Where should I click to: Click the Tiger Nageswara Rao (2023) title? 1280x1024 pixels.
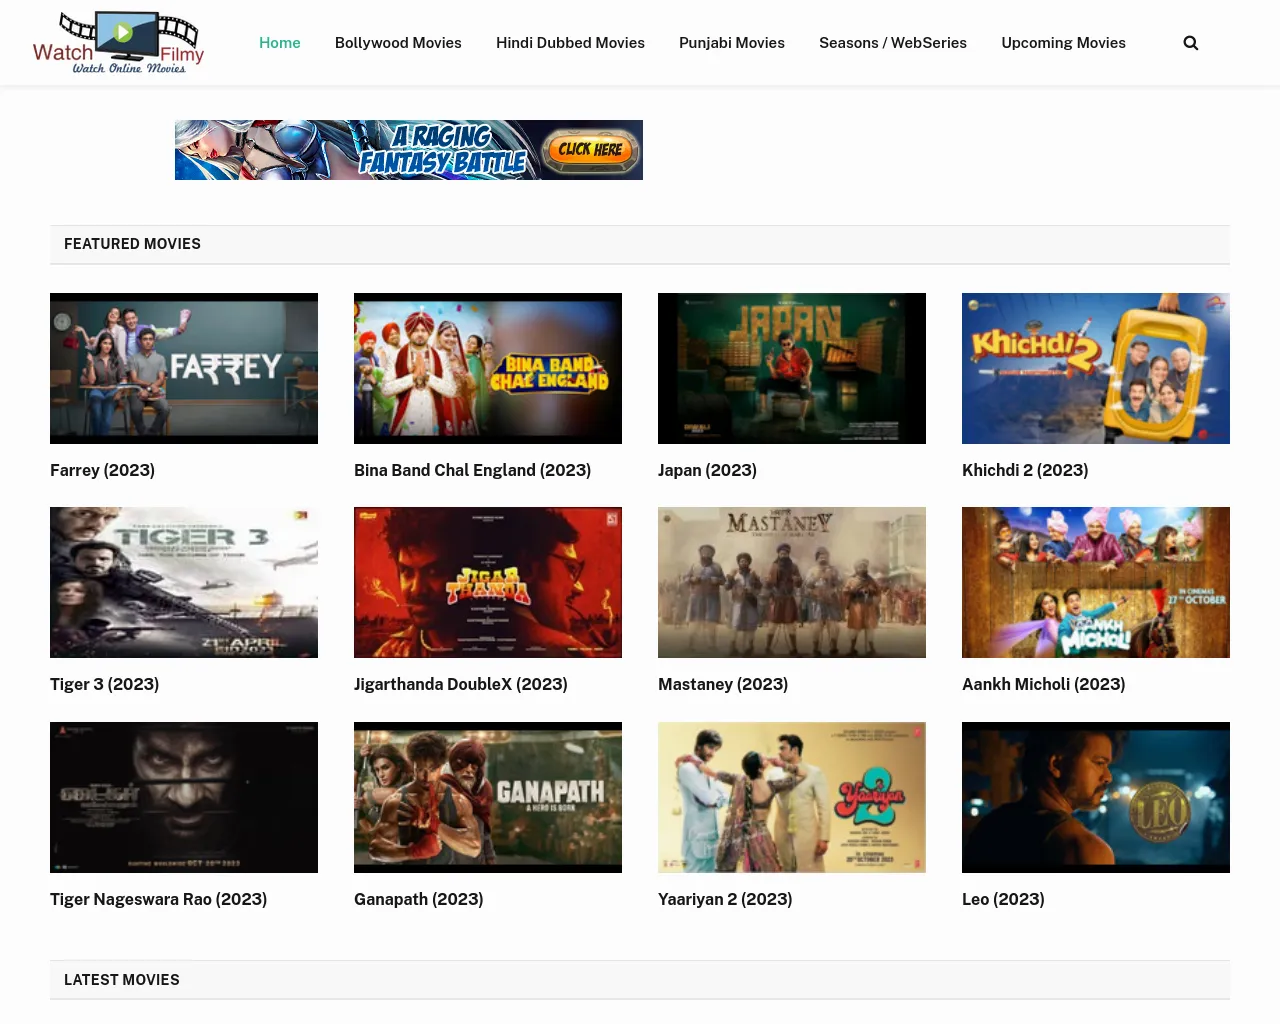[159, 899]
